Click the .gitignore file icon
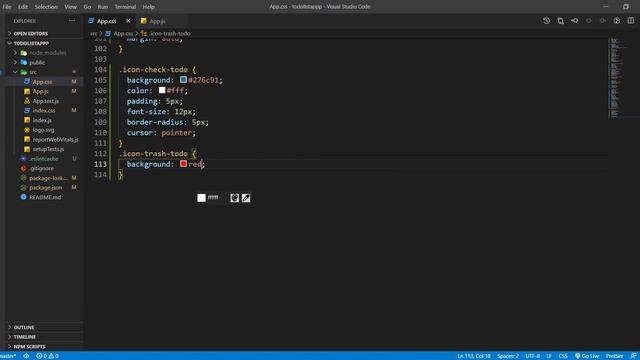 click(x=23, y=168)
